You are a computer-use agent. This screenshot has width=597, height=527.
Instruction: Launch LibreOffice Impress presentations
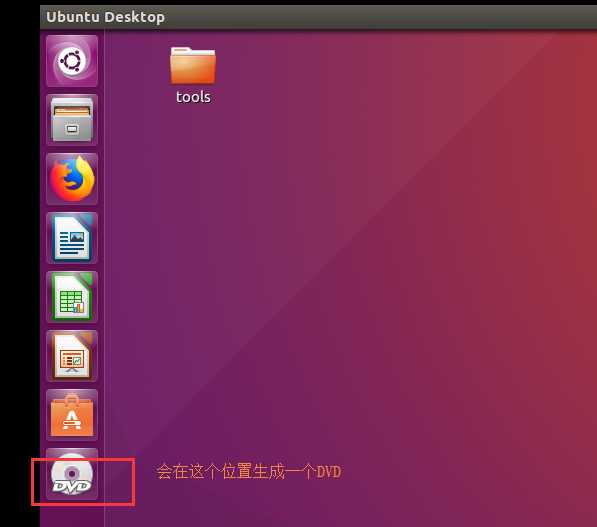point(72,356)
